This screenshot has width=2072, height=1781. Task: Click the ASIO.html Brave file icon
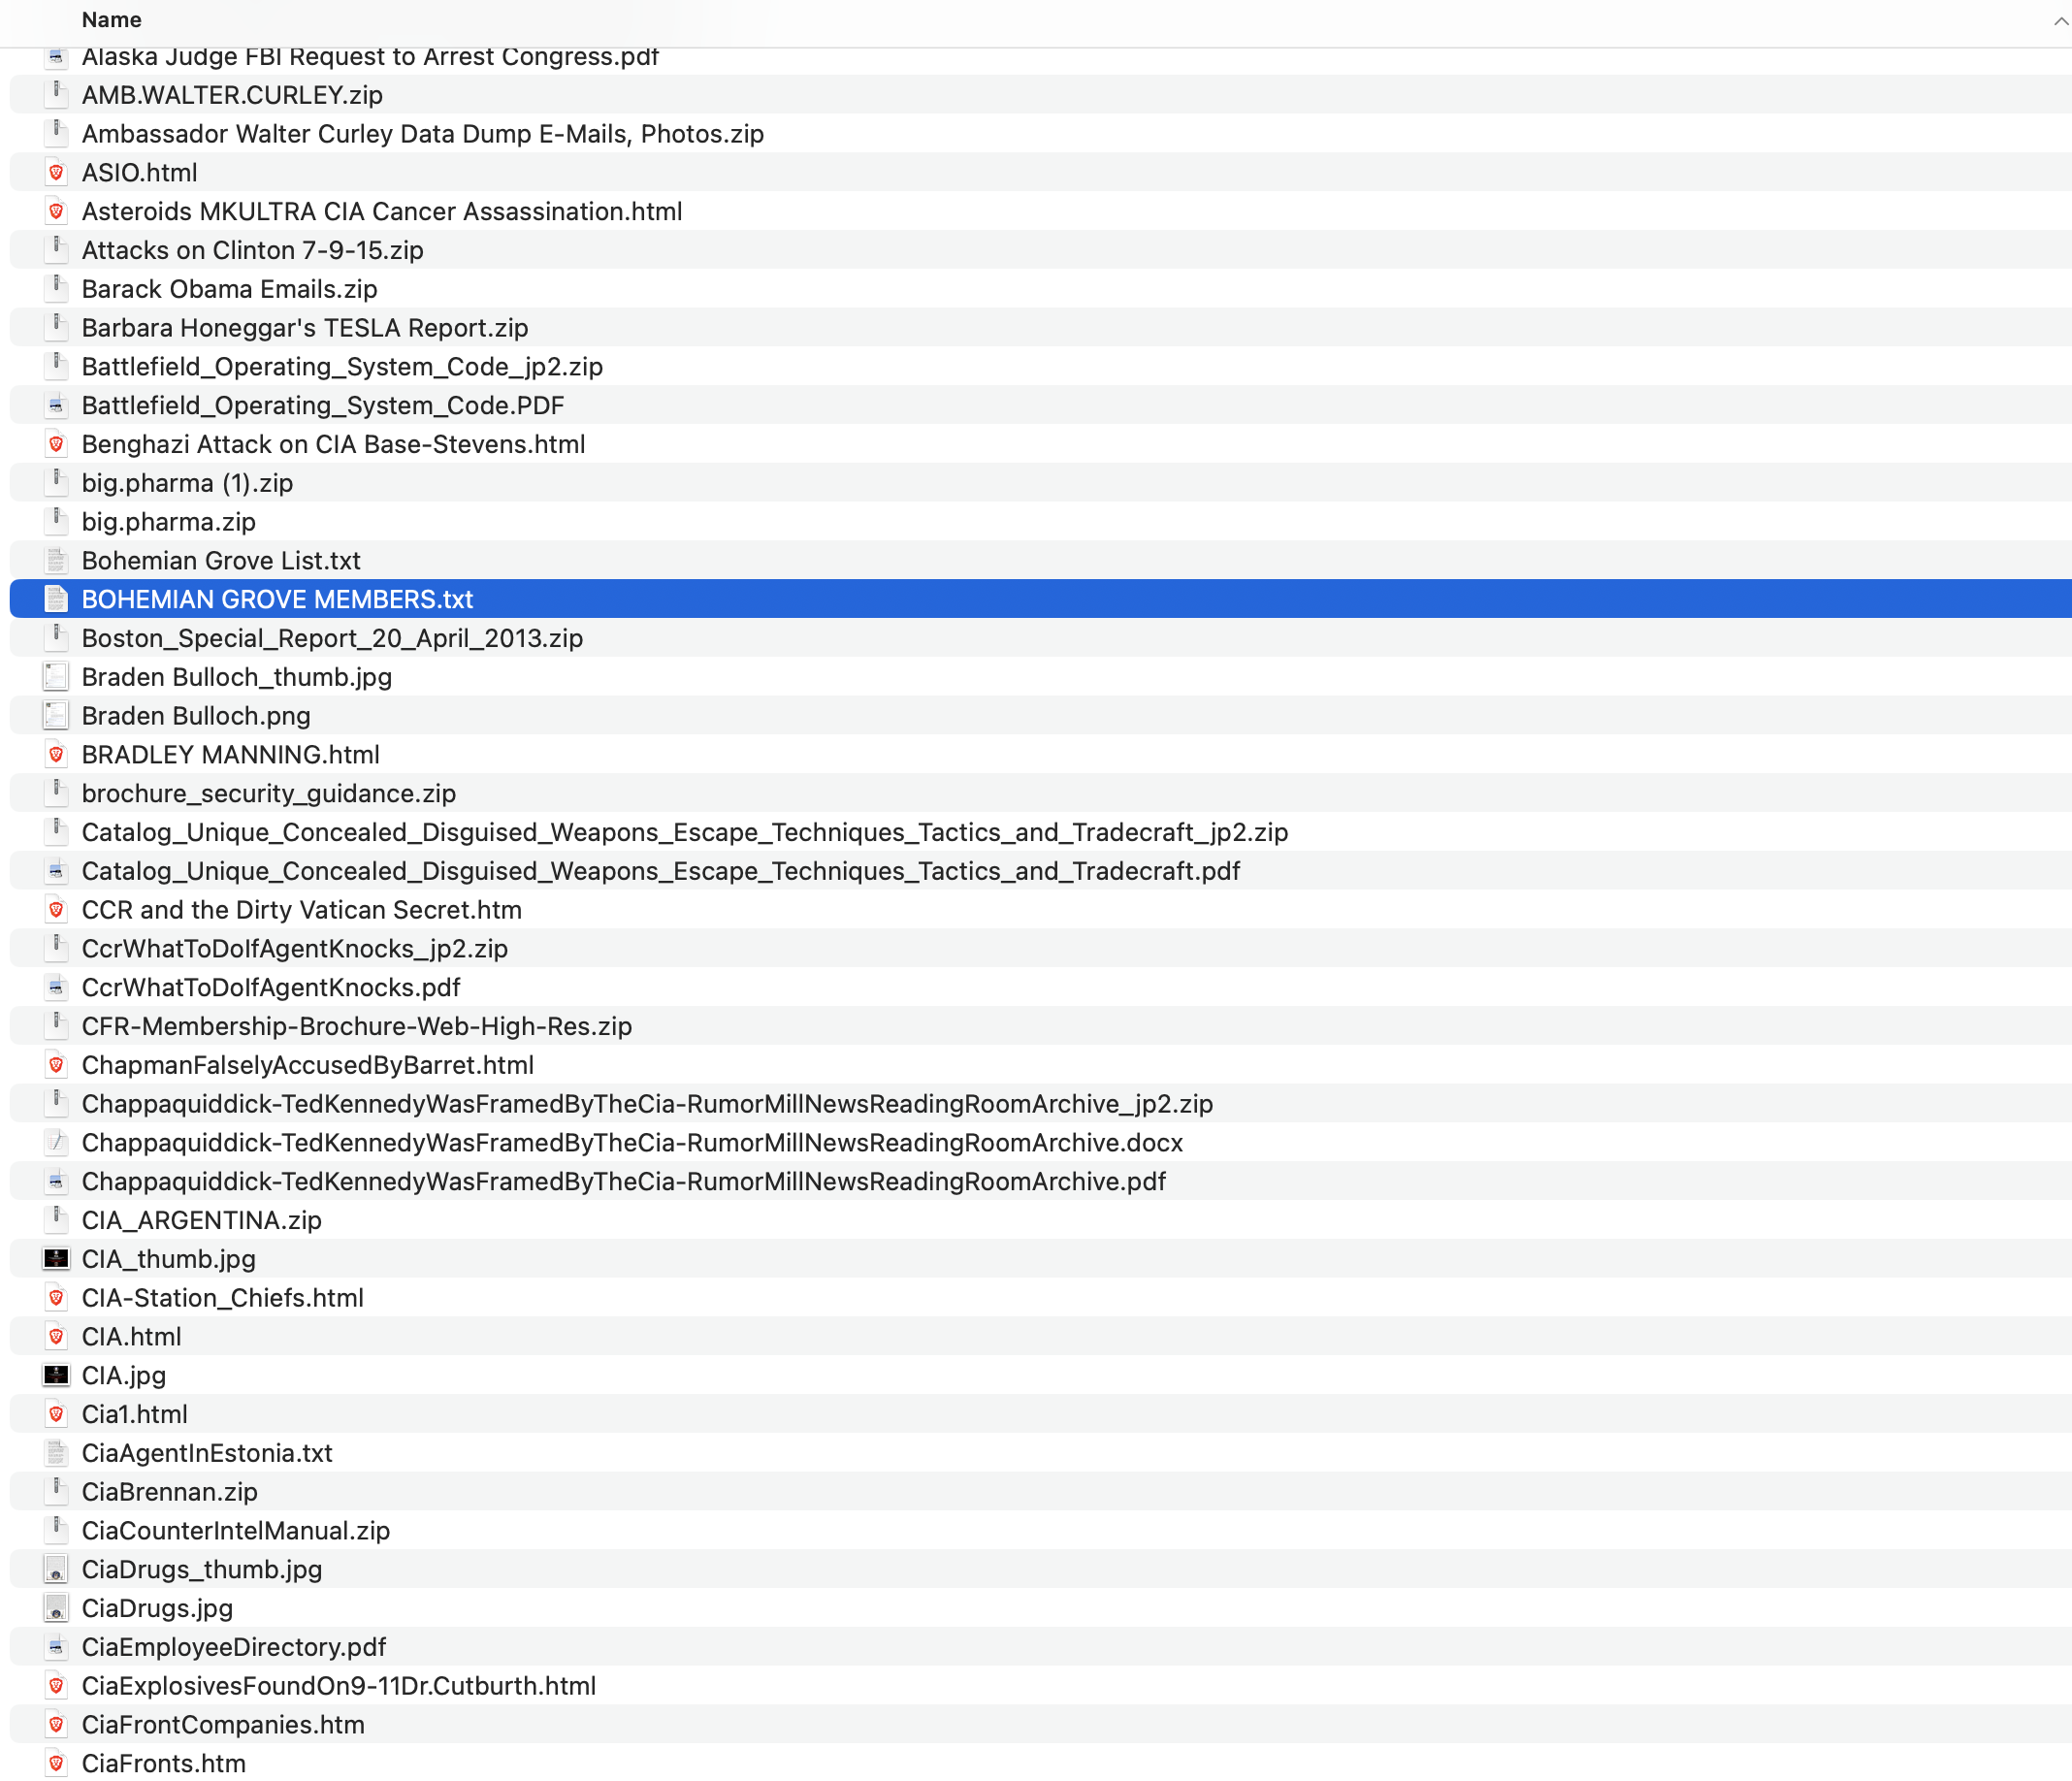[56, 173]
